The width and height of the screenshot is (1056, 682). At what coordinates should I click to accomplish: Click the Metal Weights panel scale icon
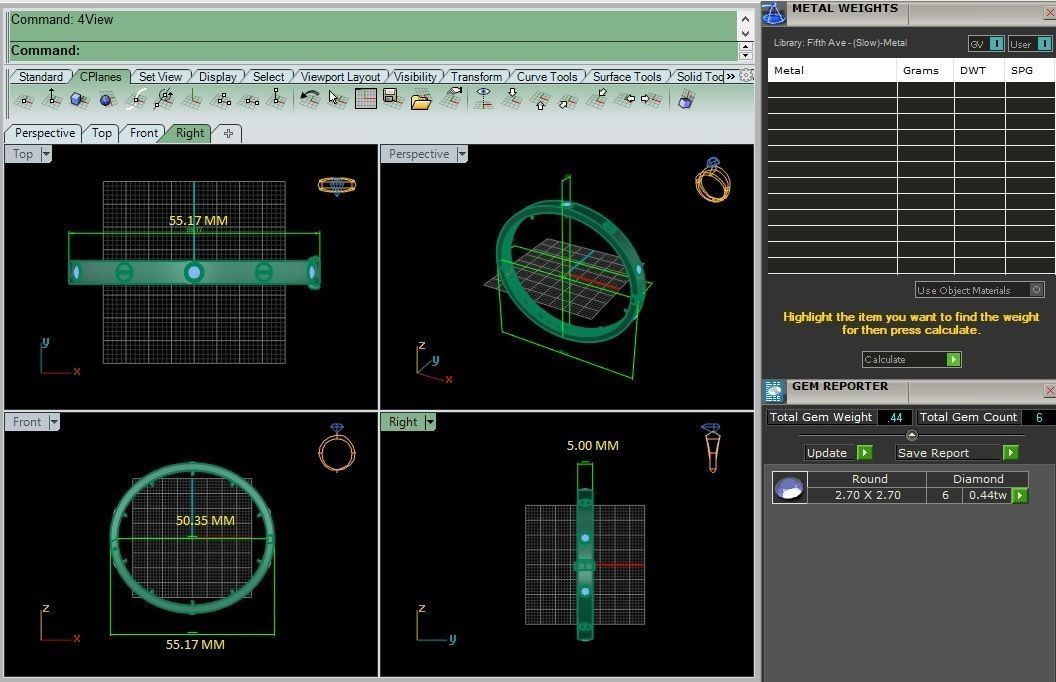774,13
